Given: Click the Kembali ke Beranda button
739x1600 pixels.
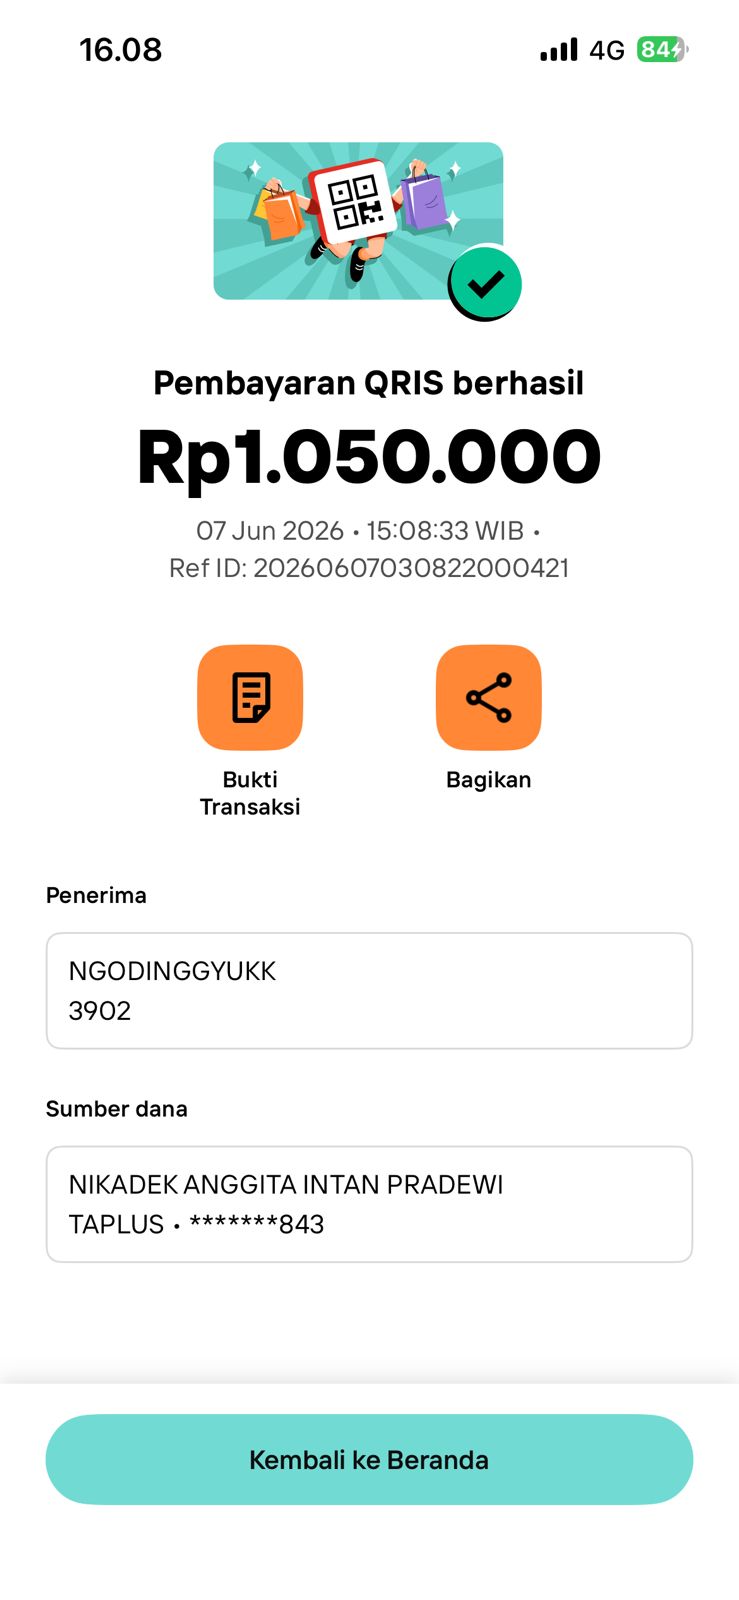Looking at the screenshot, I should (369, 1459).
